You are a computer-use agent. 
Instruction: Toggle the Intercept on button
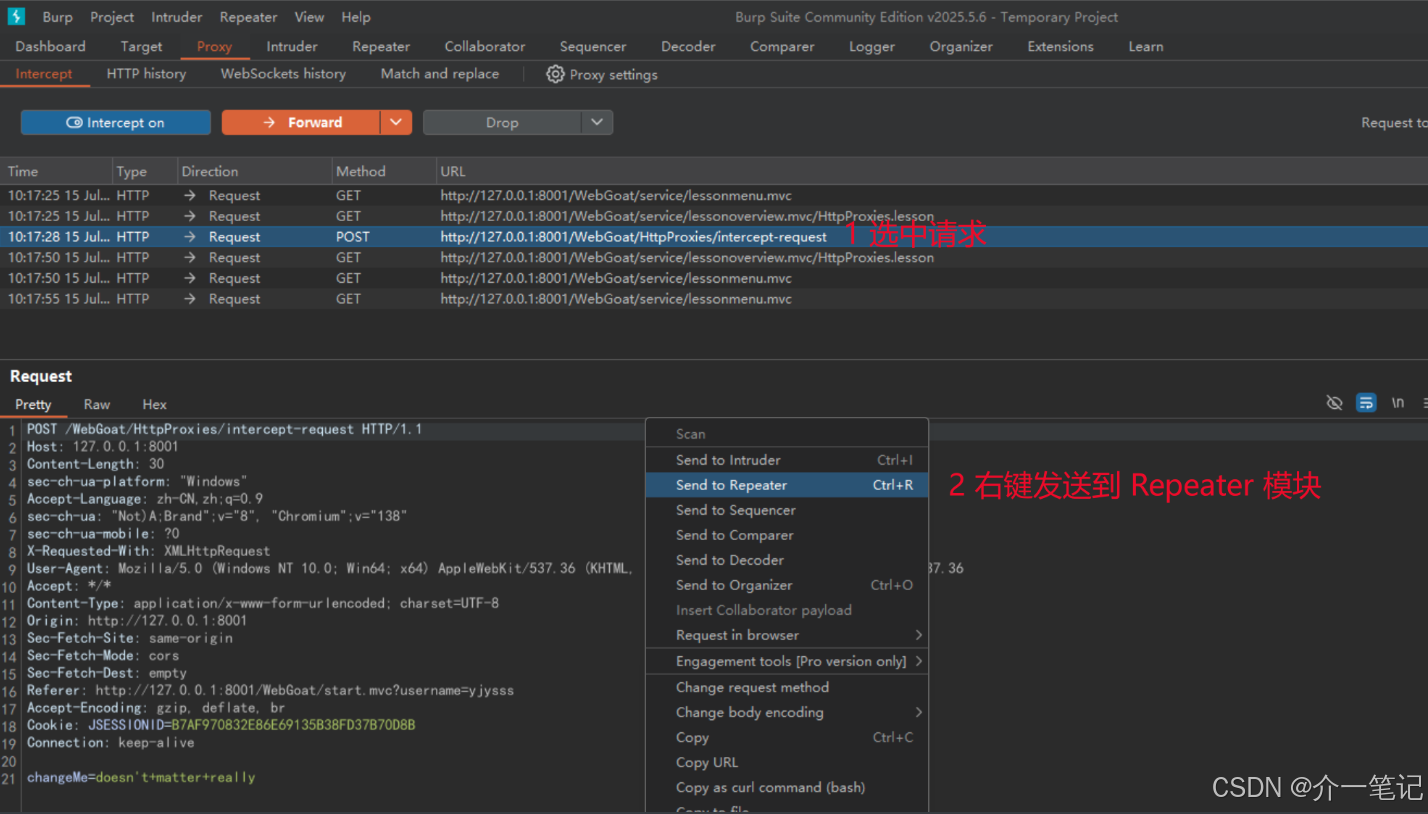click(116, 122)
